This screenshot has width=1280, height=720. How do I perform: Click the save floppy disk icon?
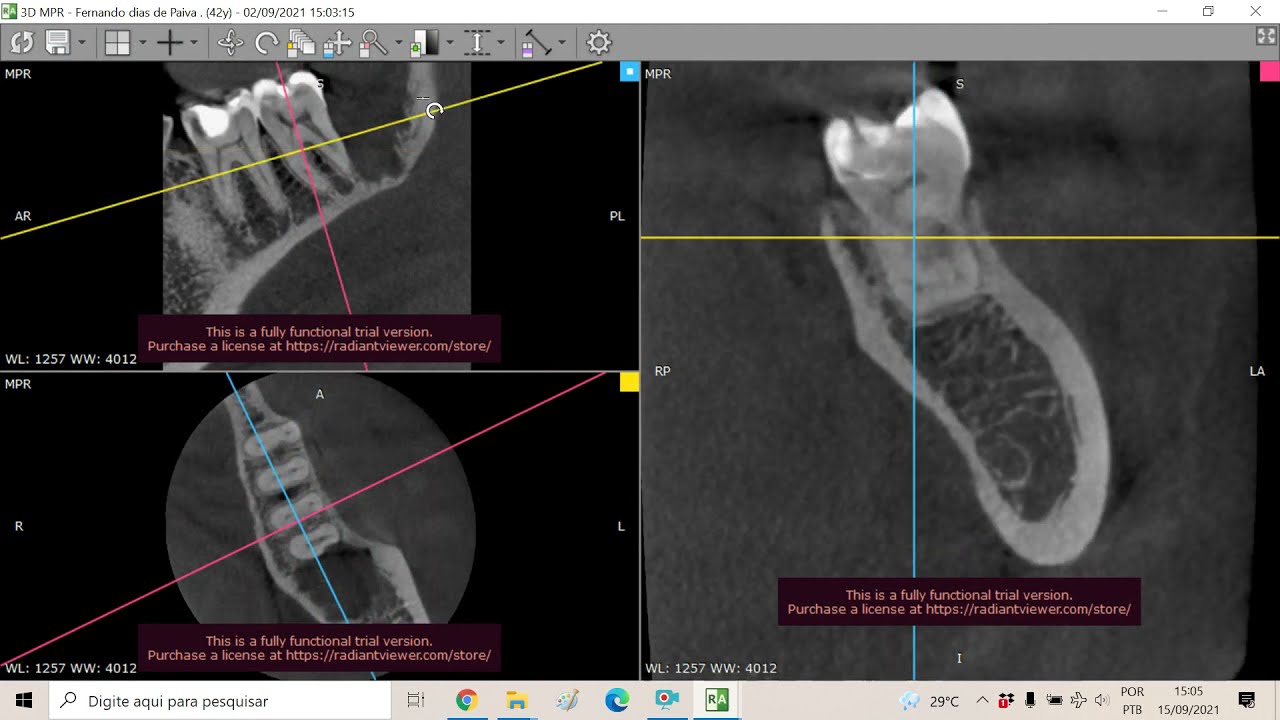tap(56, 43)
